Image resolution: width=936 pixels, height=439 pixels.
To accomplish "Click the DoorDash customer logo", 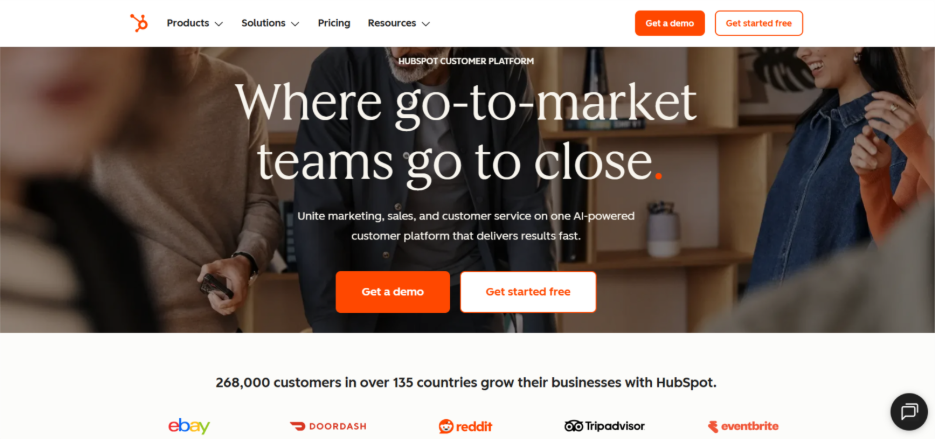I will (x=328, y=426).
